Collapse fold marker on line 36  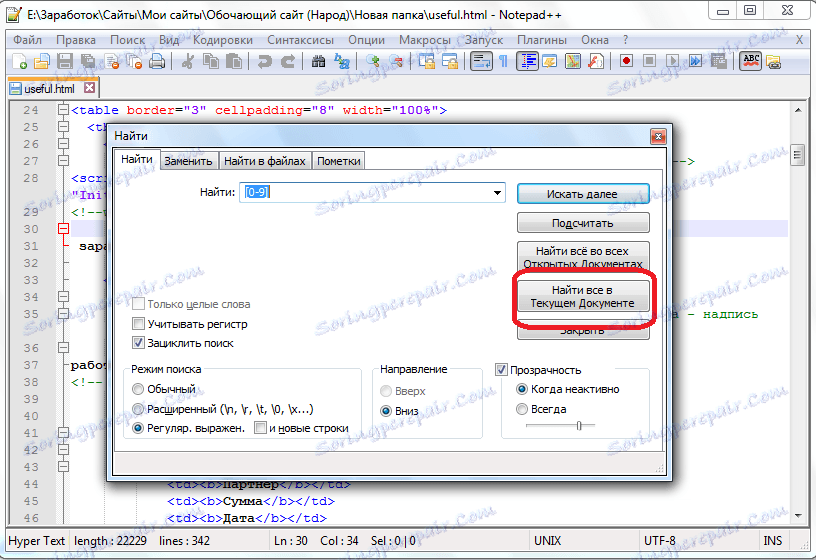[63, 348]
